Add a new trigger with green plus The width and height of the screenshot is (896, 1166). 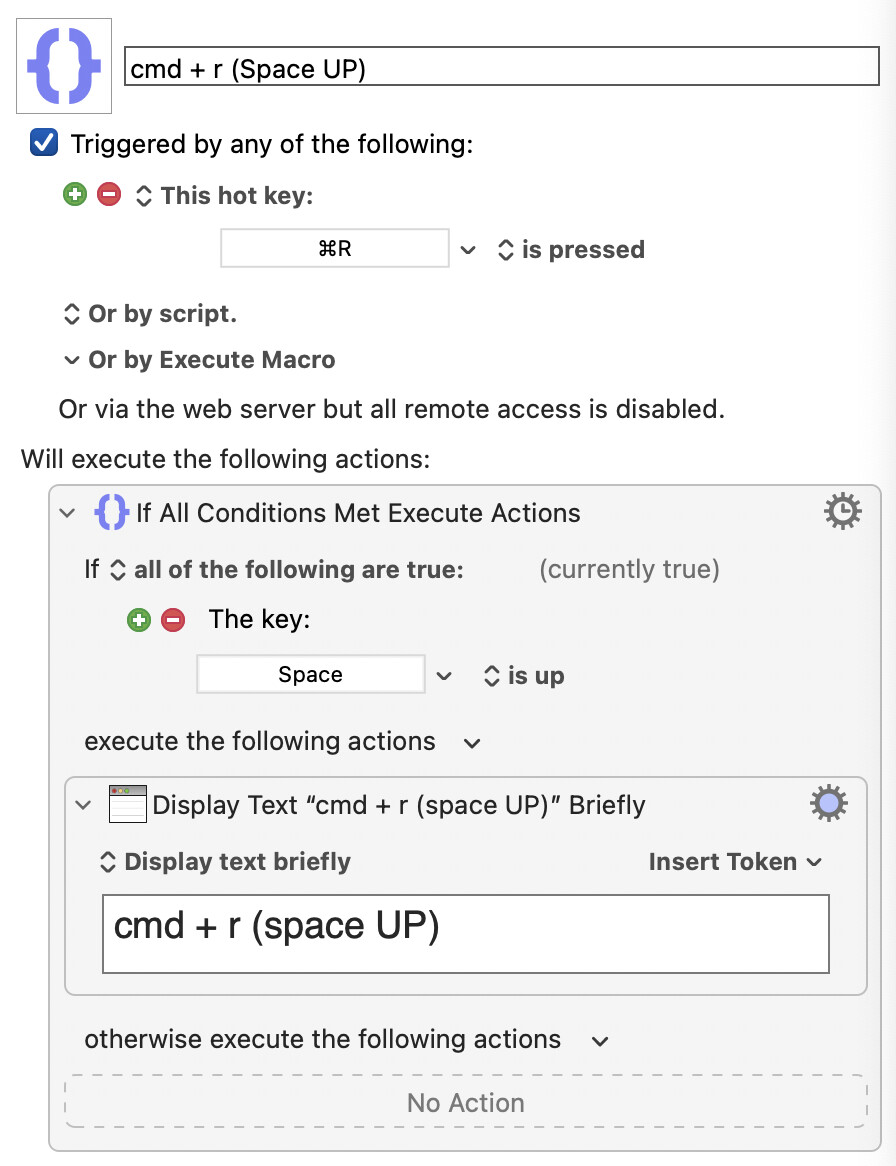tap(74, 195)
